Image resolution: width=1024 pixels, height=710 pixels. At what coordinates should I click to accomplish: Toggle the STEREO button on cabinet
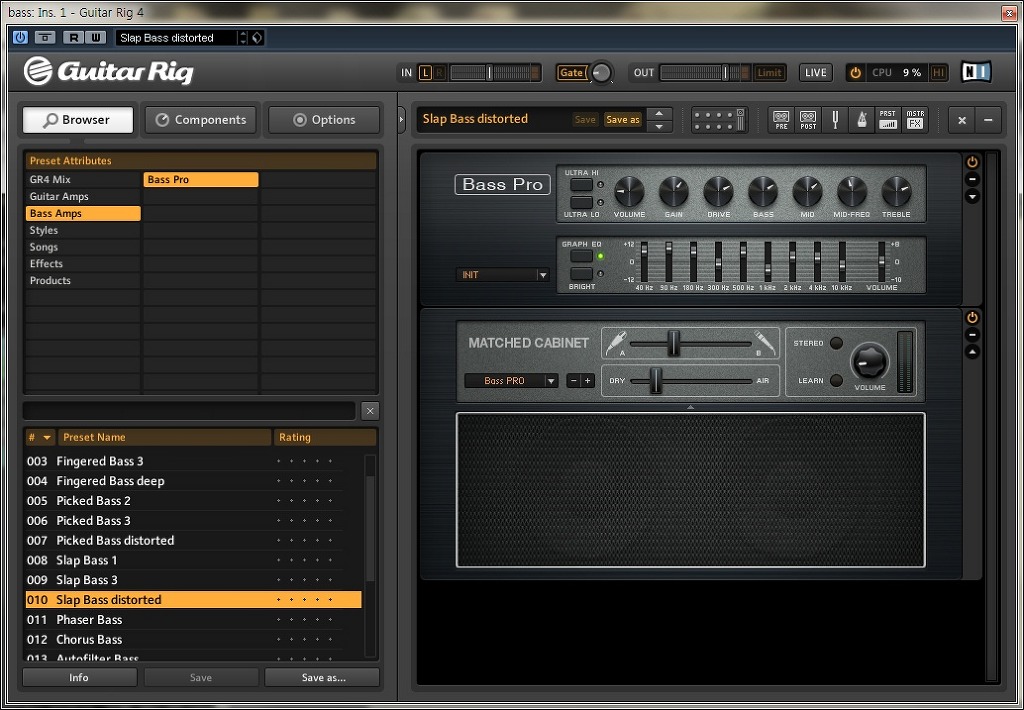[836, 343]
